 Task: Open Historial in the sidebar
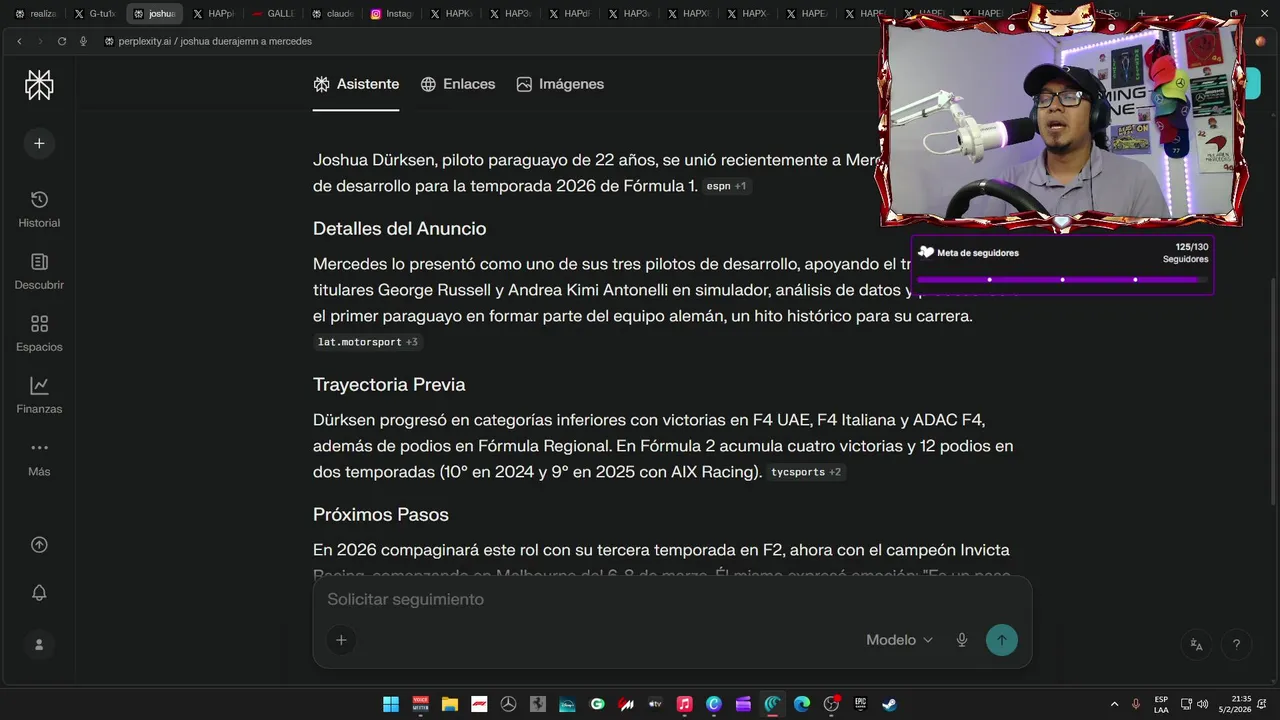(x=39, y=210)
